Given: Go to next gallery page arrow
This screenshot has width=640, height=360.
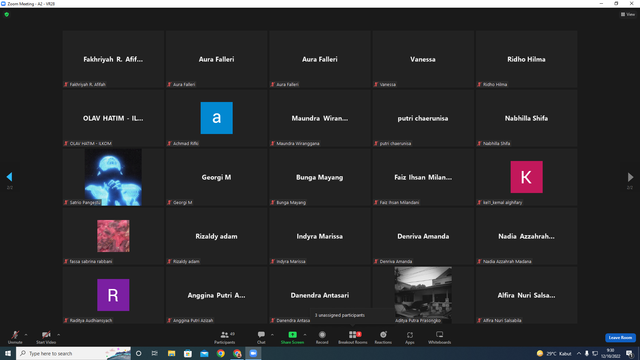Looking at the screenshot, I should [x=630, y=177].
